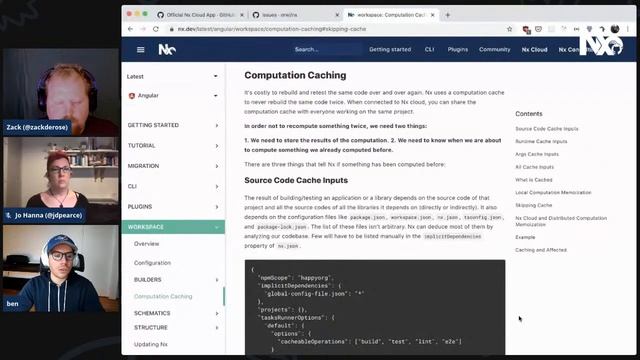The height and width of the screenshot is (360, 640).
Task: Open Plugins in top navigation
Action: [458, 49]
